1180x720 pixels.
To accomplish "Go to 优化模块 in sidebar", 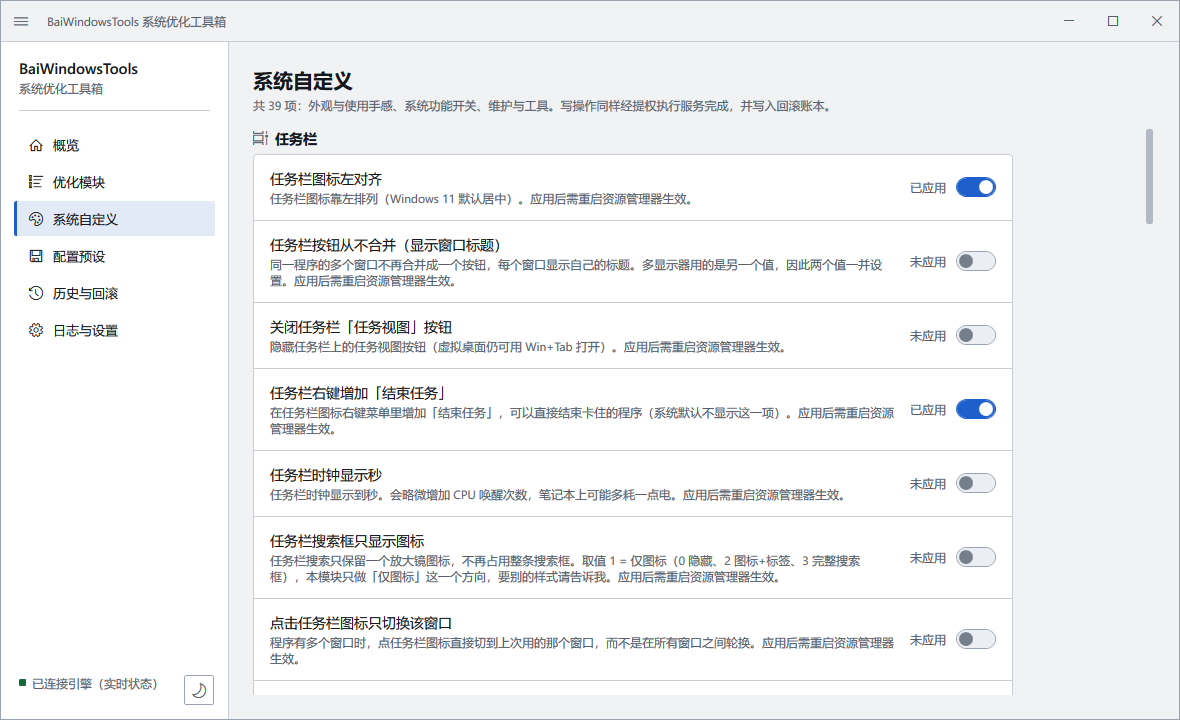I will 114,182.
